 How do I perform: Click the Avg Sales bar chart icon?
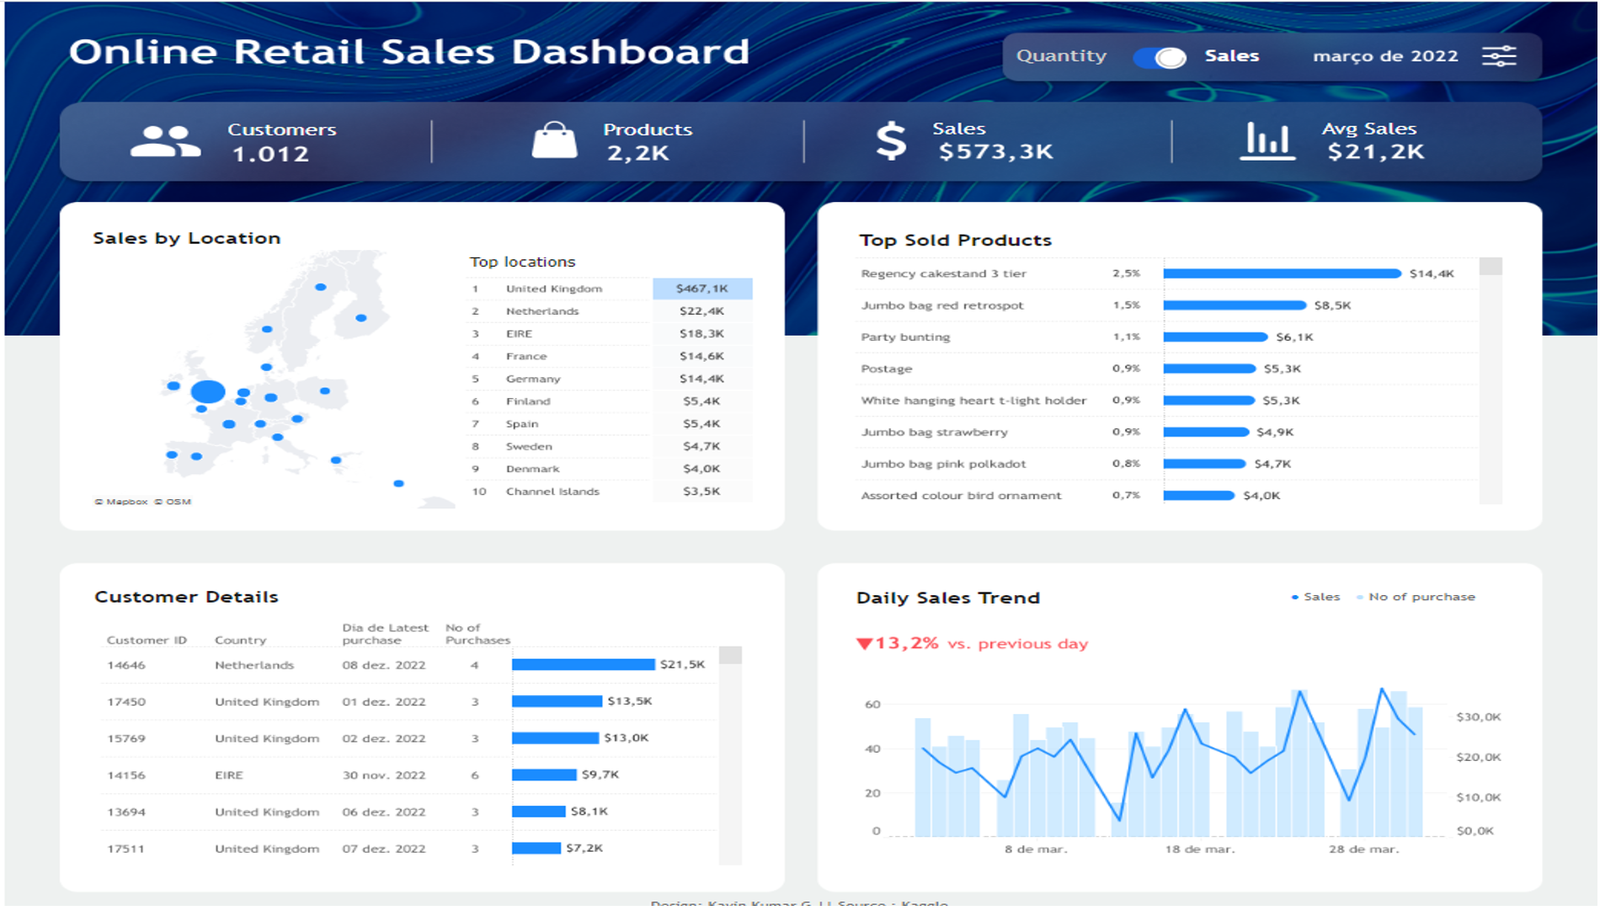[x=1266, y=141]
